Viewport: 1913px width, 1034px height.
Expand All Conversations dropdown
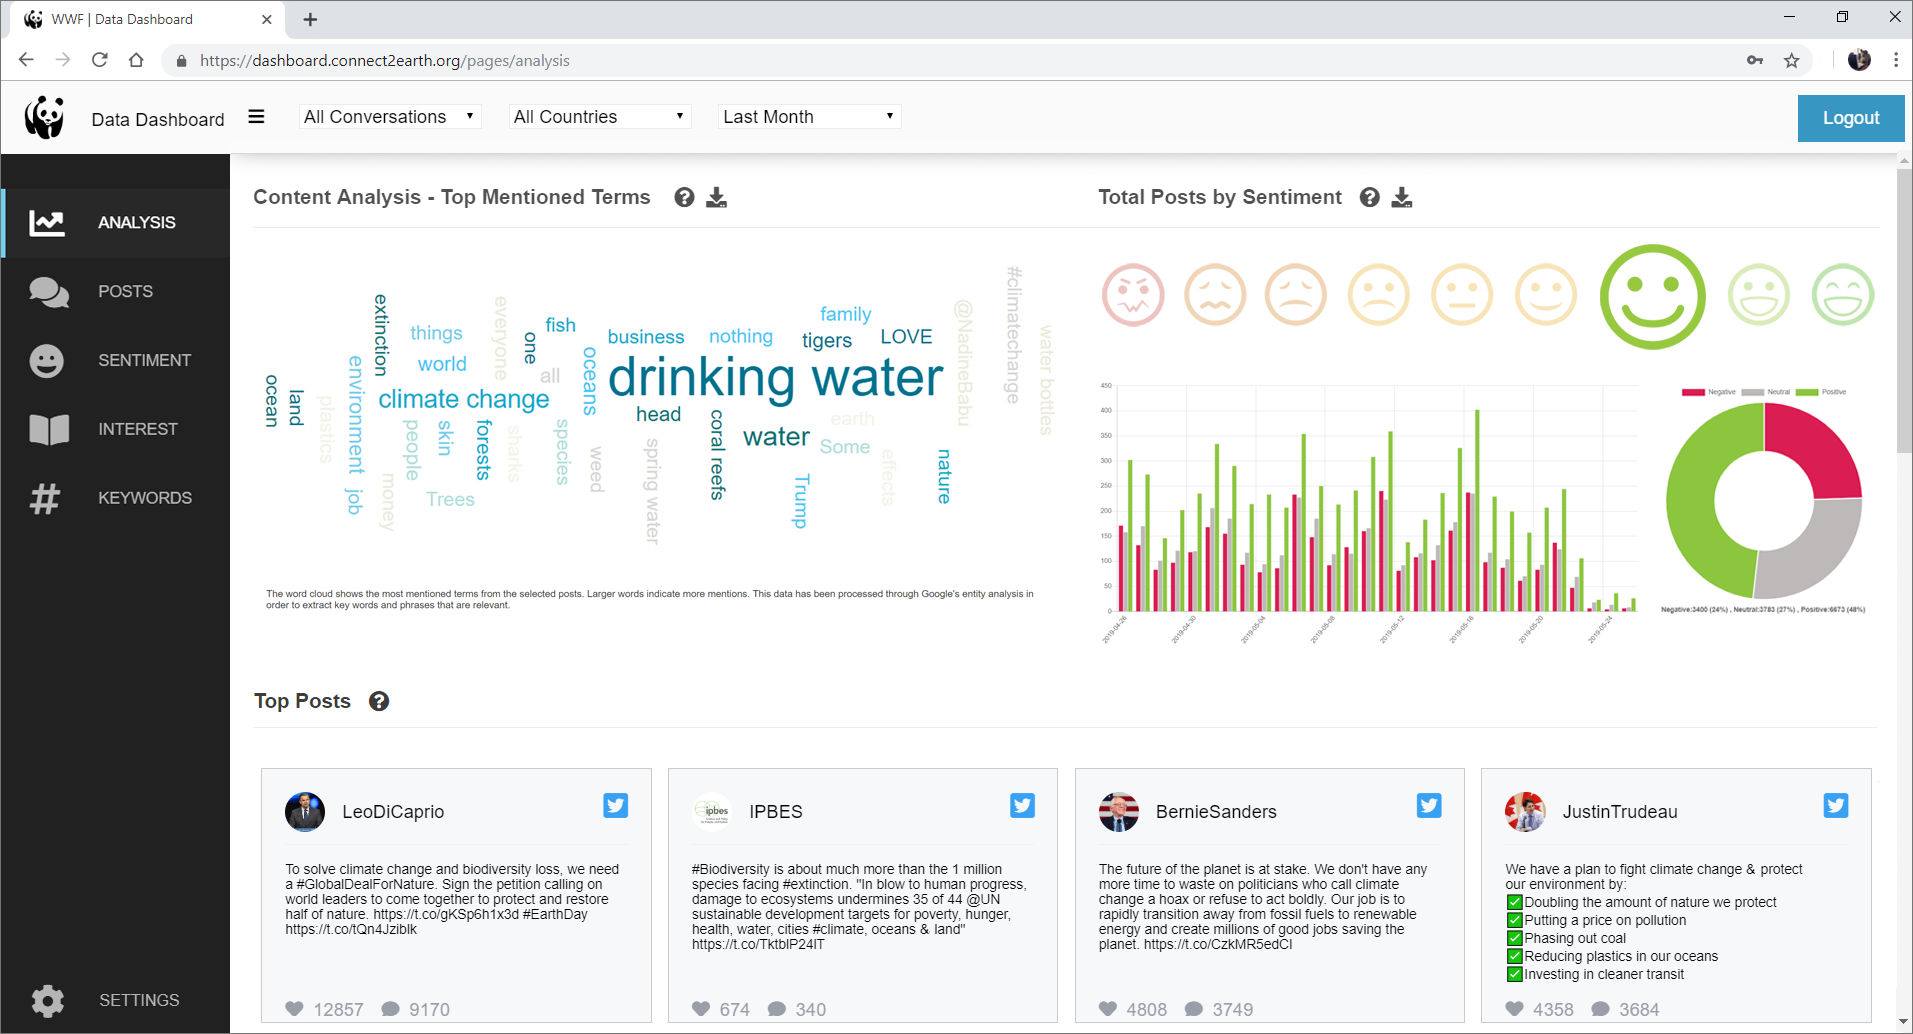point(390,117)
